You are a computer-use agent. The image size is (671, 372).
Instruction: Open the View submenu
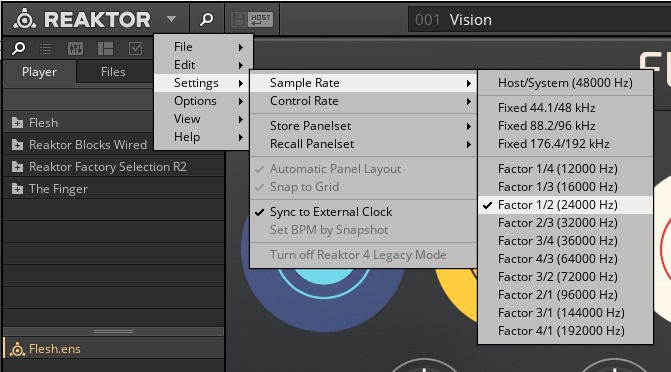(x=203, y=119)
